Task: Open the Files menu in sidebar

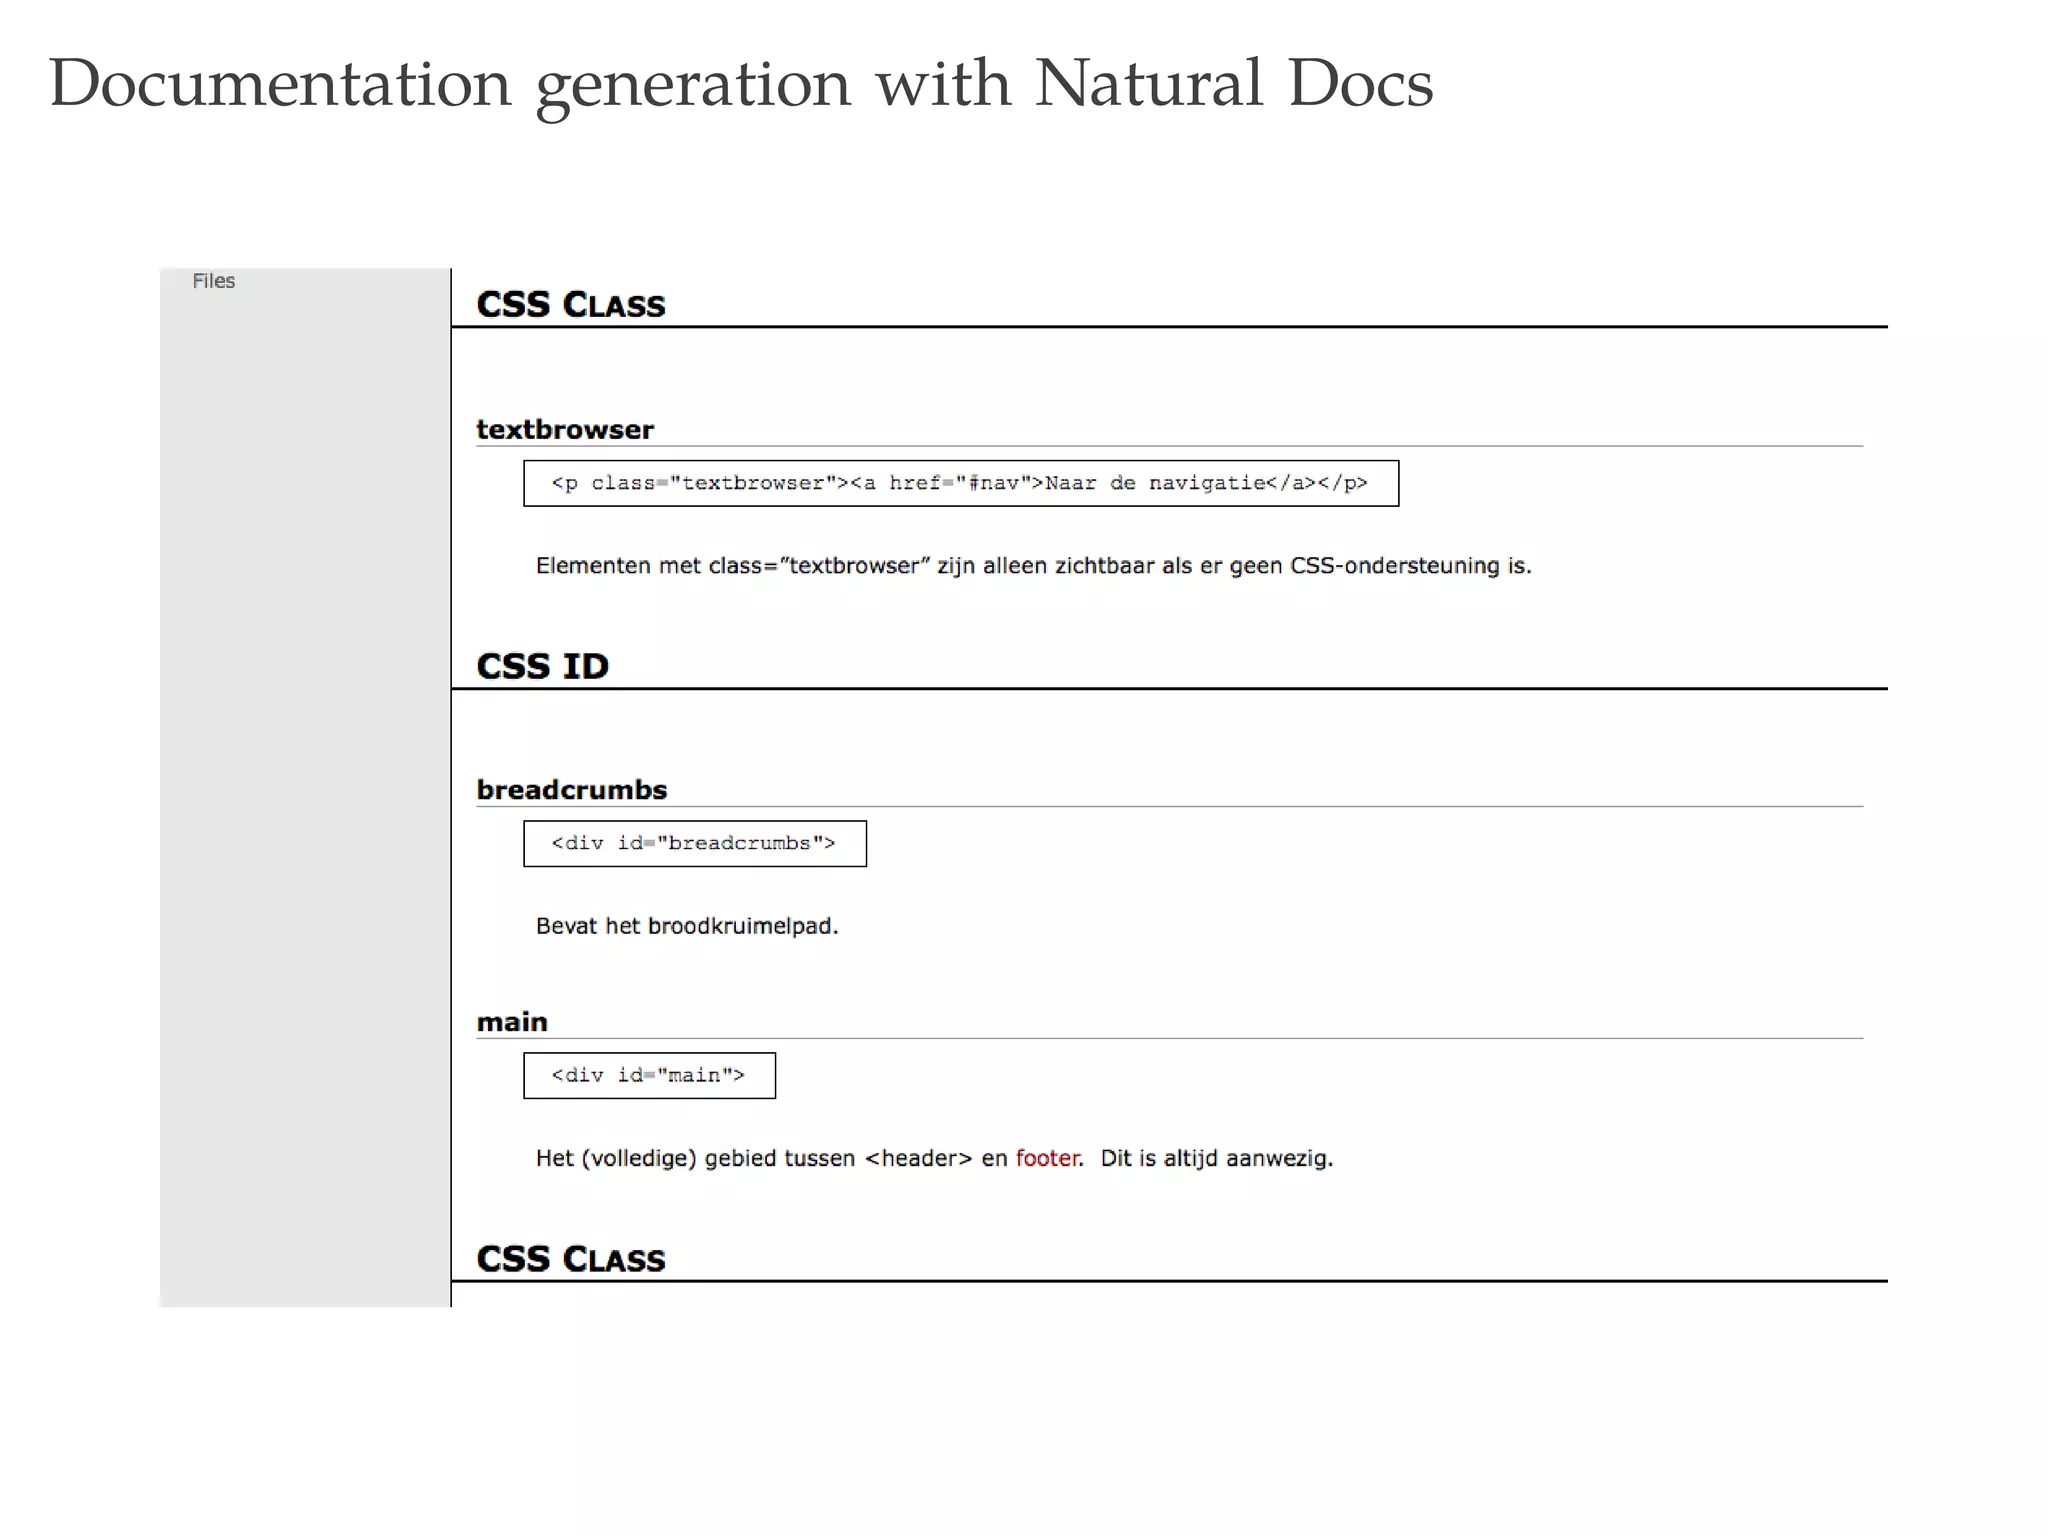Action: pos(213,281)
